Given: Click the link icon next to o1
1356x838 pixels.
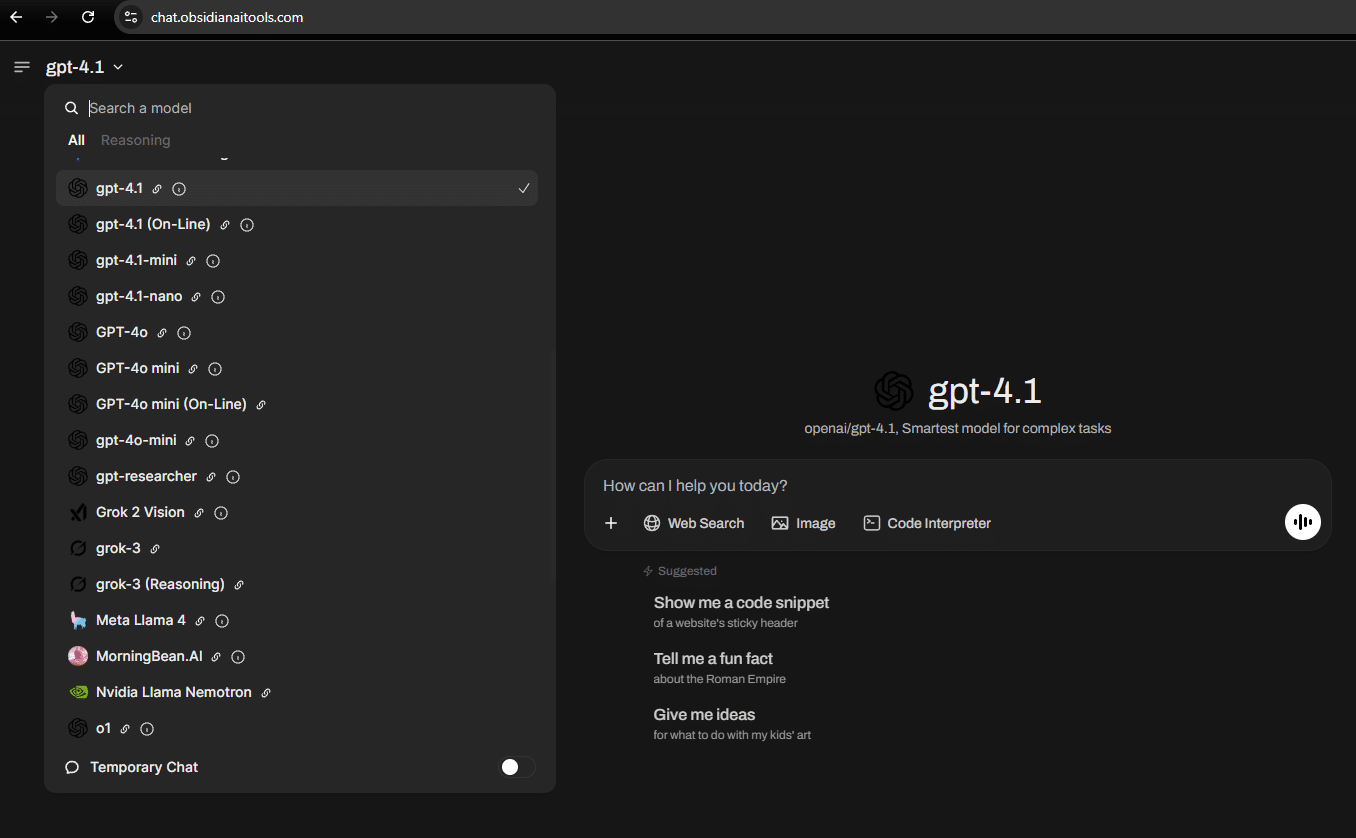Looking at the screenshot, I should point(125,729).
